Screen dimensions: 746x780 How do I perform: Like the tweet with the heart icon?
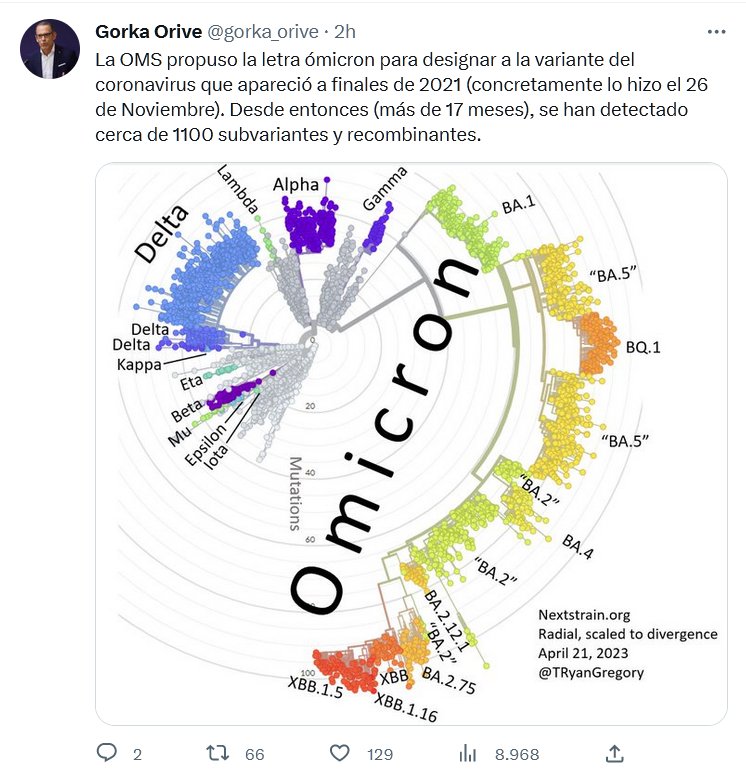tap(339, 753)
